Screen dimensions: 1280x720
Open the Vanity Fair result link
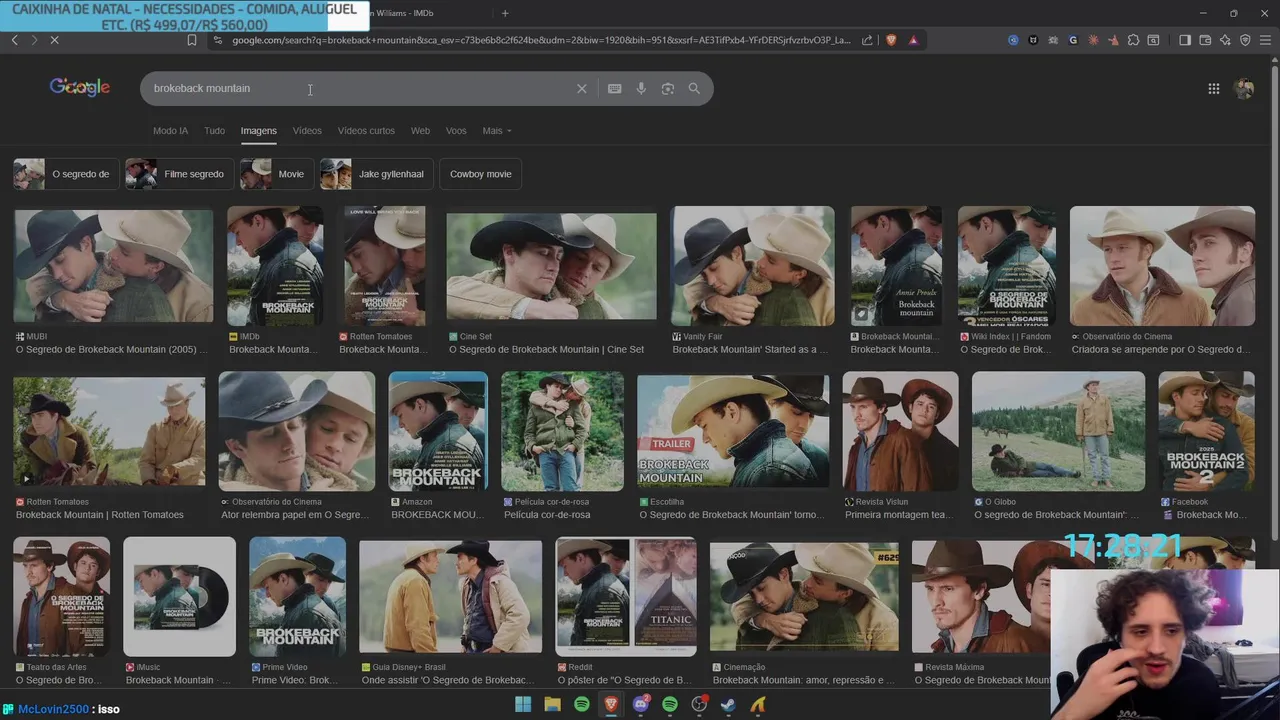750,350
